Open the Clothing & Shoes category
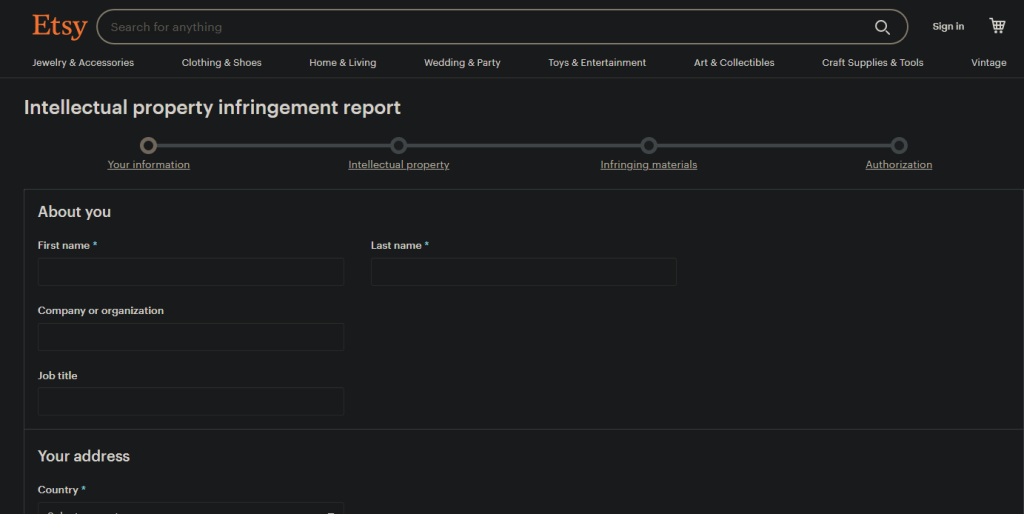The image size is (1024, 514). pos(222,63)
